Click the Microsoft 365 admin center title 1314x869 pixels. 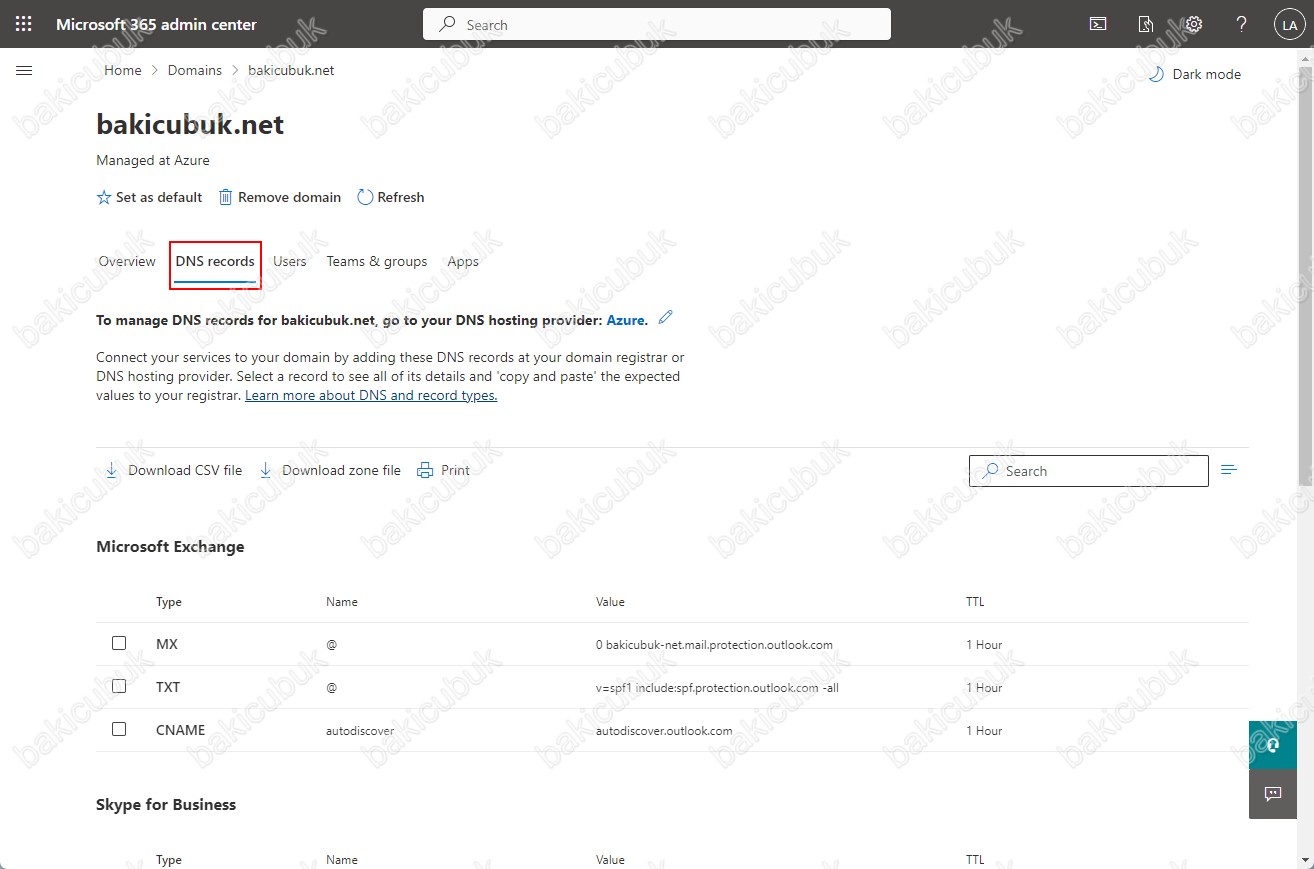(x=156, y=24)
